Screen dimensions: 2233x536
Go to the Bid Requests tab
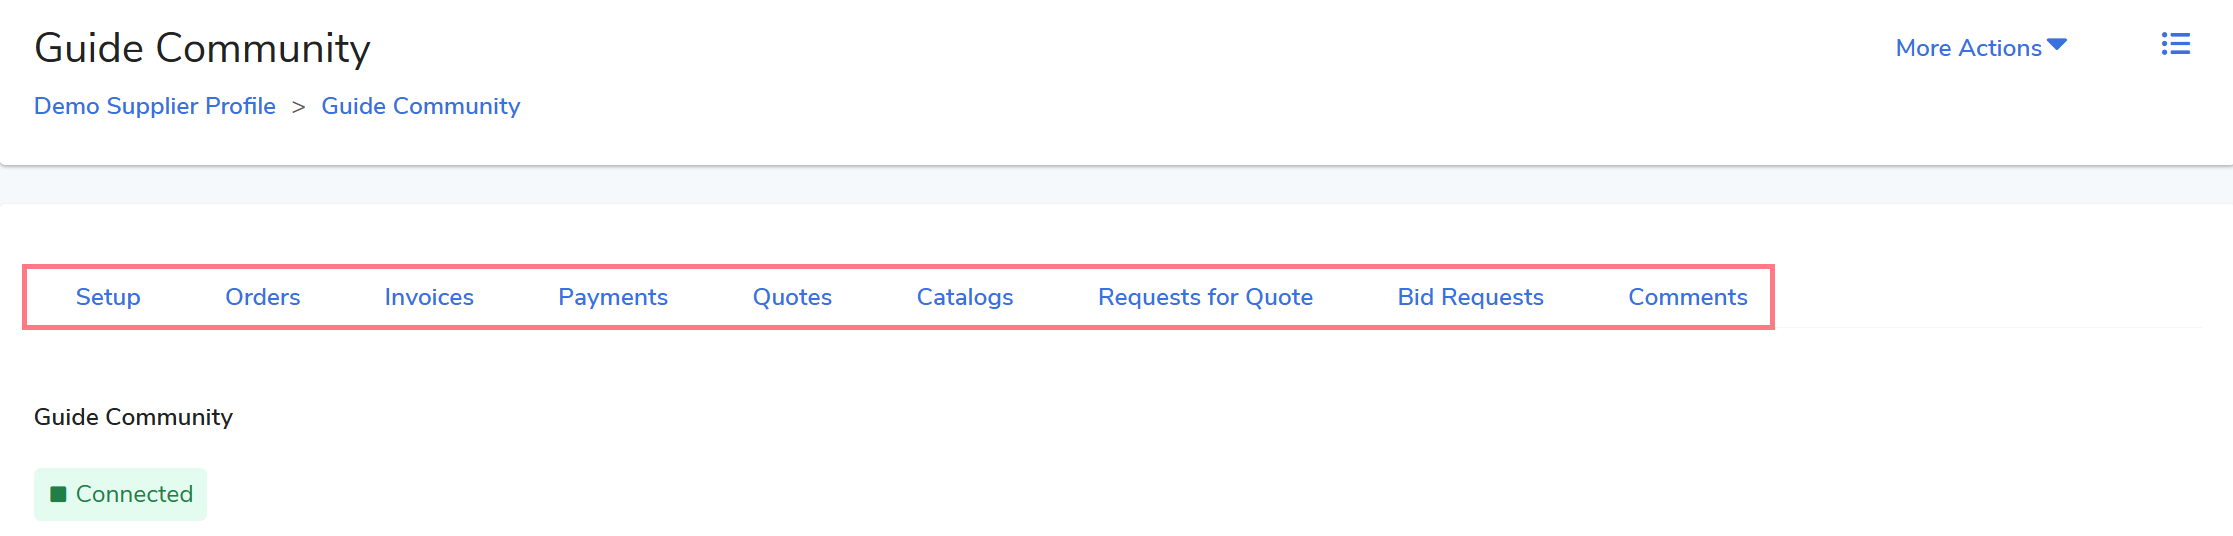tap(1470, 297)
